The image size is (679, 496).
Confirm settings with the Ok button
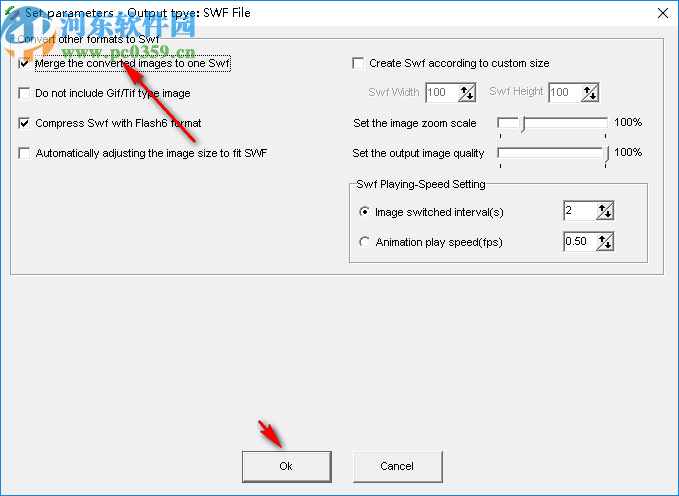[287, 467]
